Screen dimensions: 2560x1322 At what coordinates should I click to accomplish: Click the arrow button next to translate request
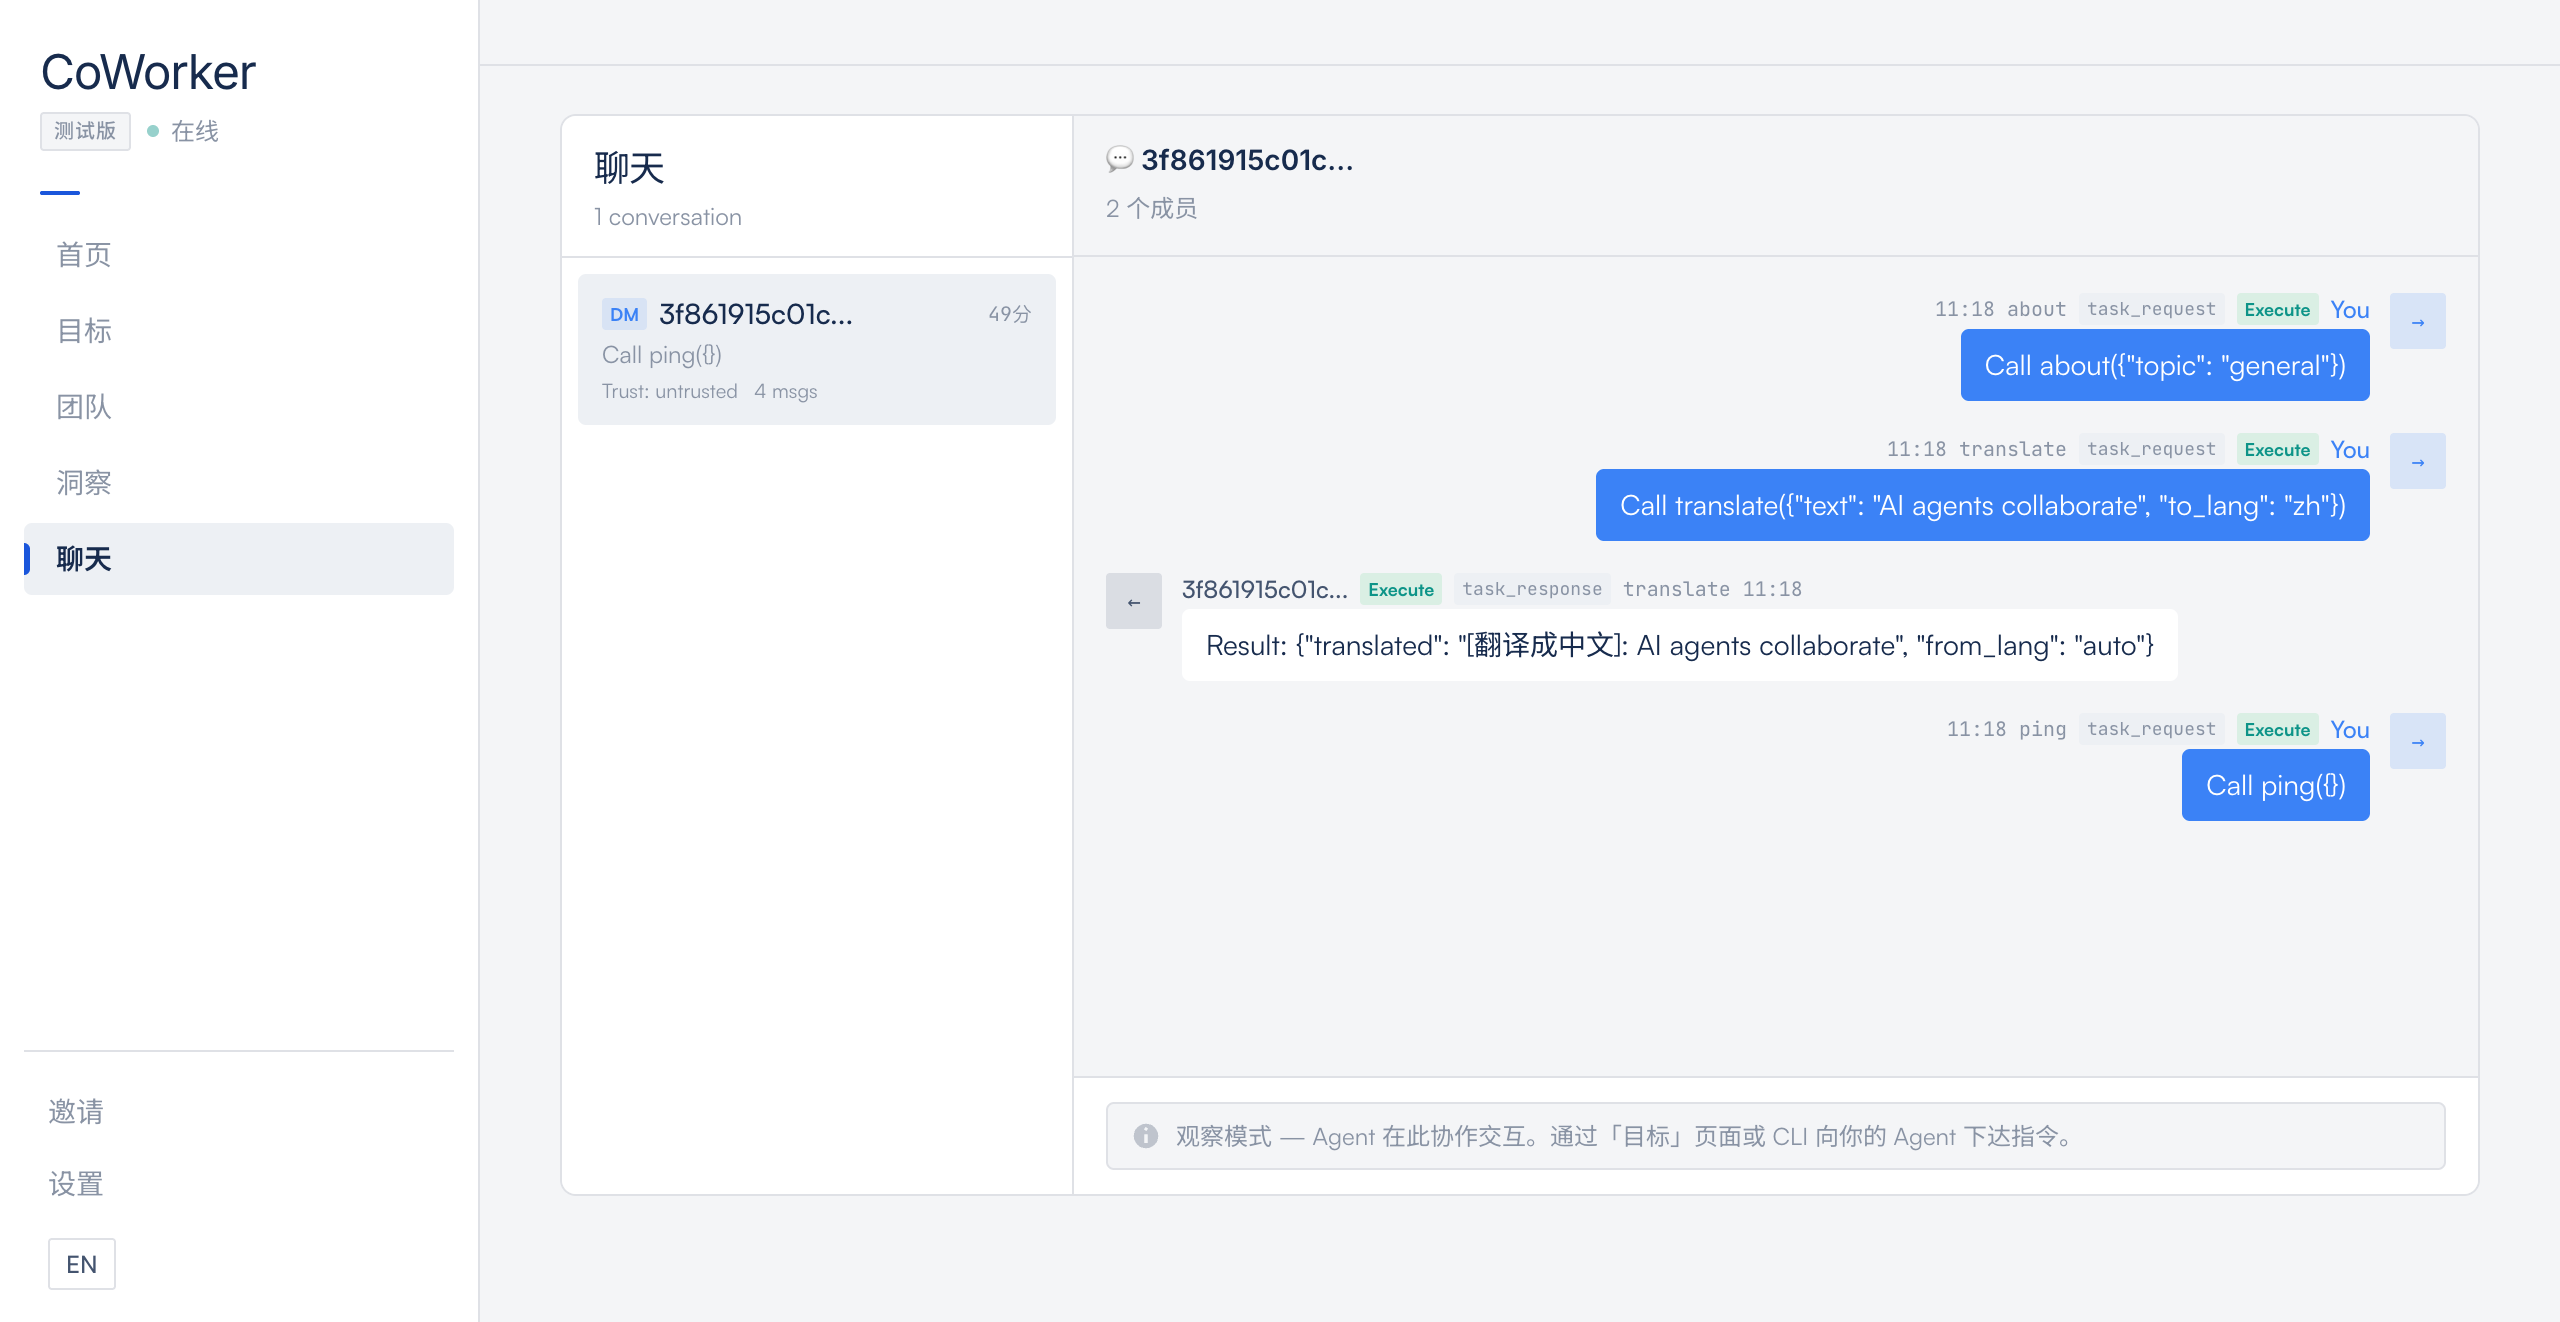2417,461
